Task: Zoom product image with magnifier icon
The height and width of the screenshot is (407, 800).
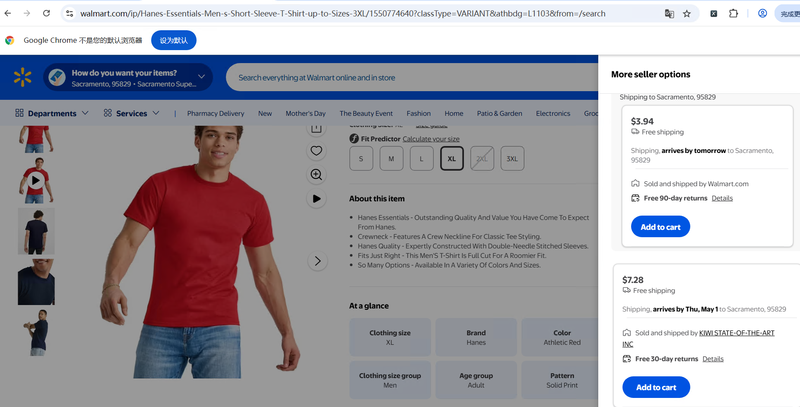Action: (316, 174)
